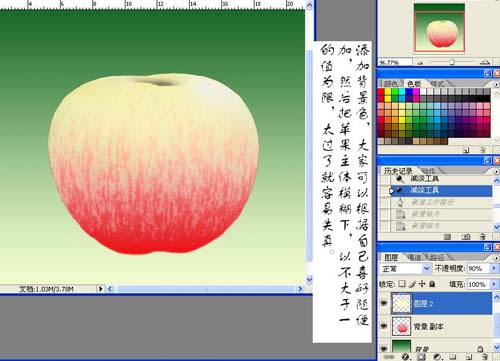The image size is (500, 361).
Task: Click the 背景 副本 apple thumbnail
Action: (401, 326)
